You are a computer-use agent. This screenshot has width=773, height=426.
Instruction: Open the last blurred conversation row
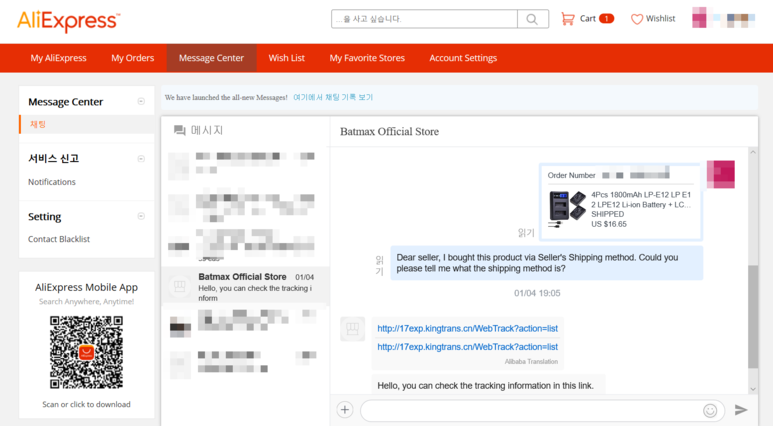[x=246, y=363]
